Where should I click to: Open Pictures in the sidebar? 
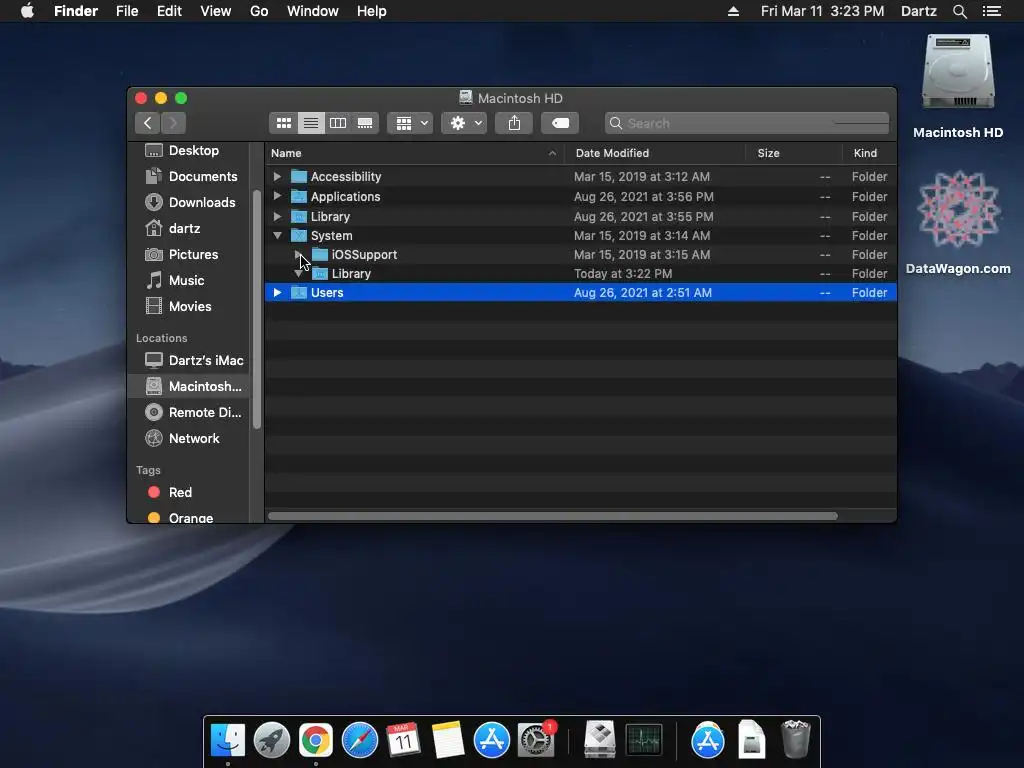pos(189,254)
